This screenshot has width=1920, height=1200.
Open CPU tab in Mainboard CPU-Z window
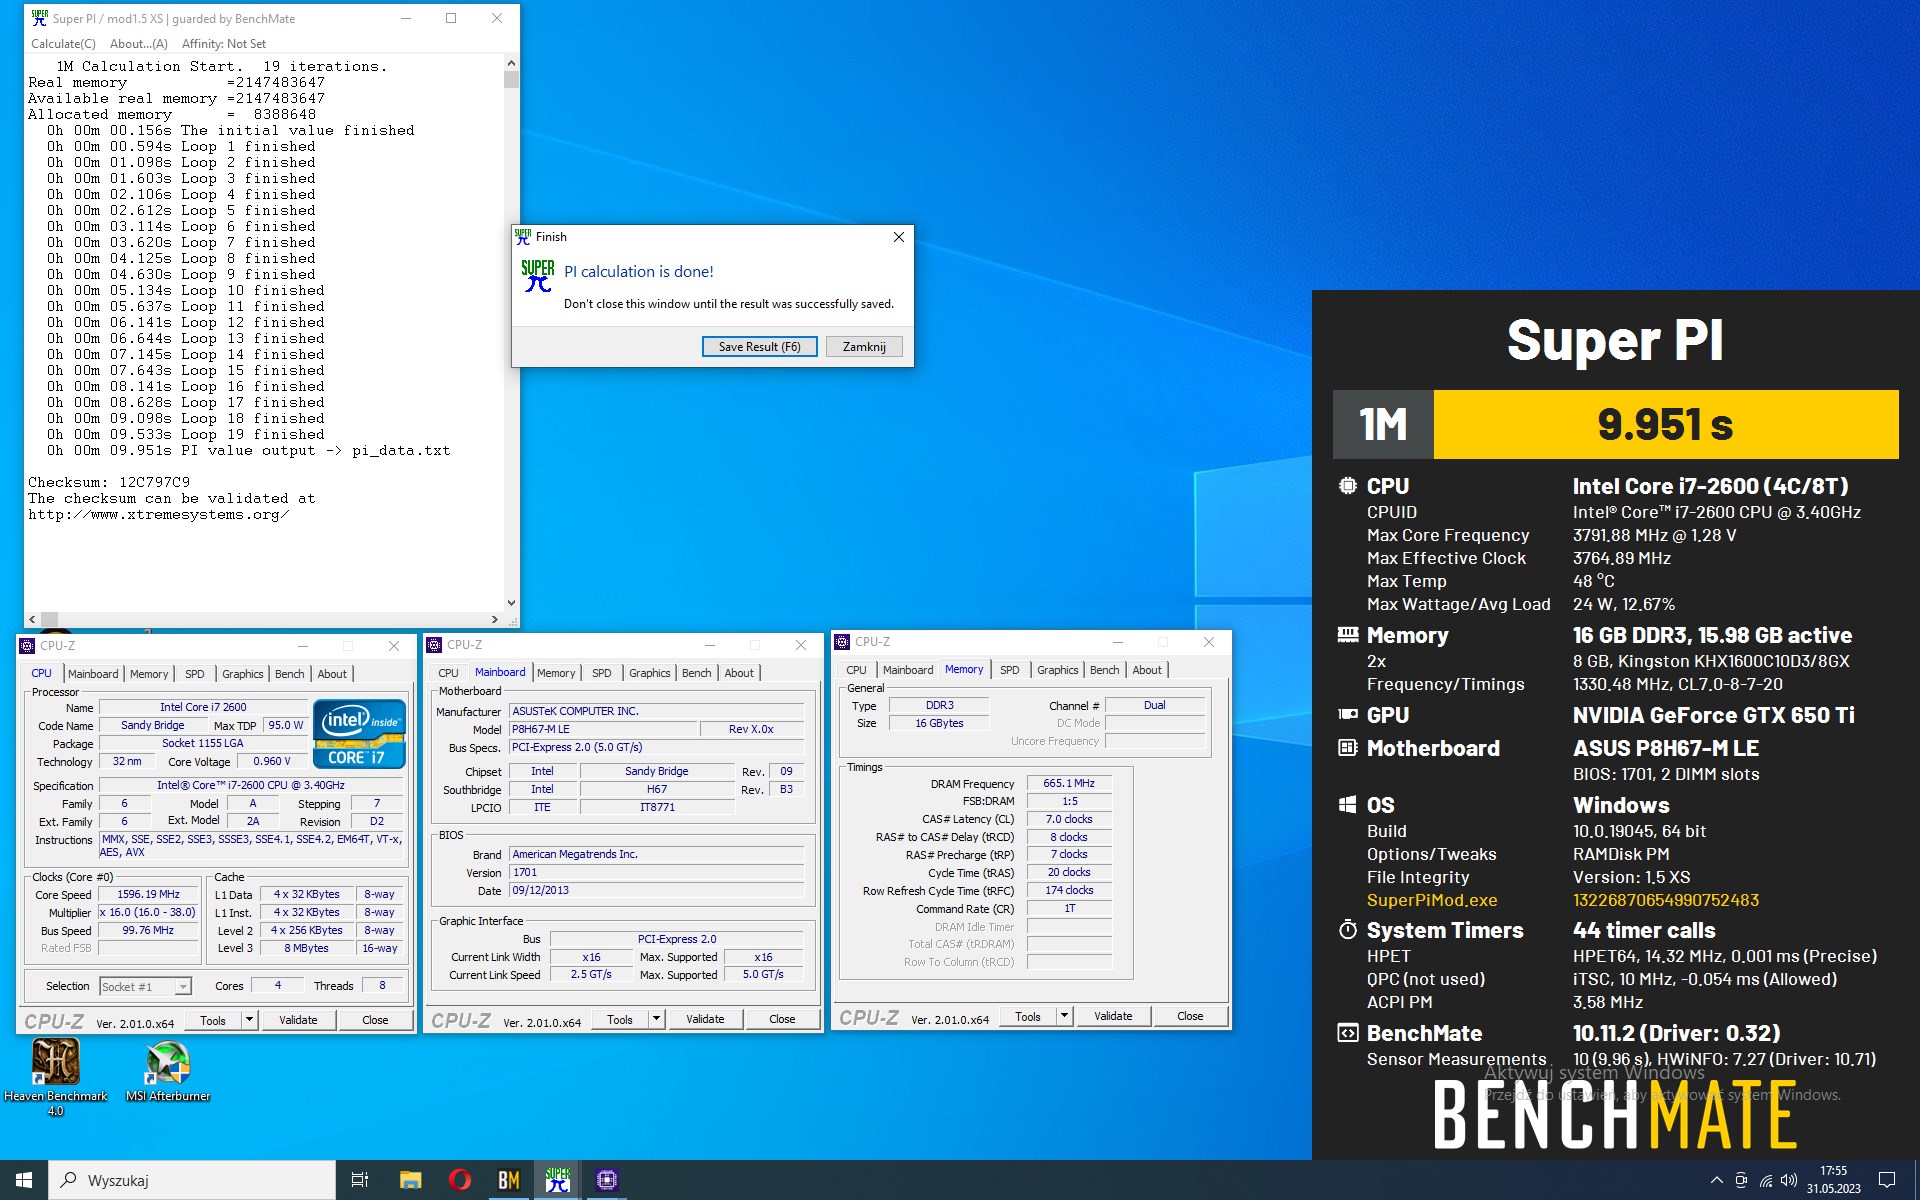click(448, 673)
